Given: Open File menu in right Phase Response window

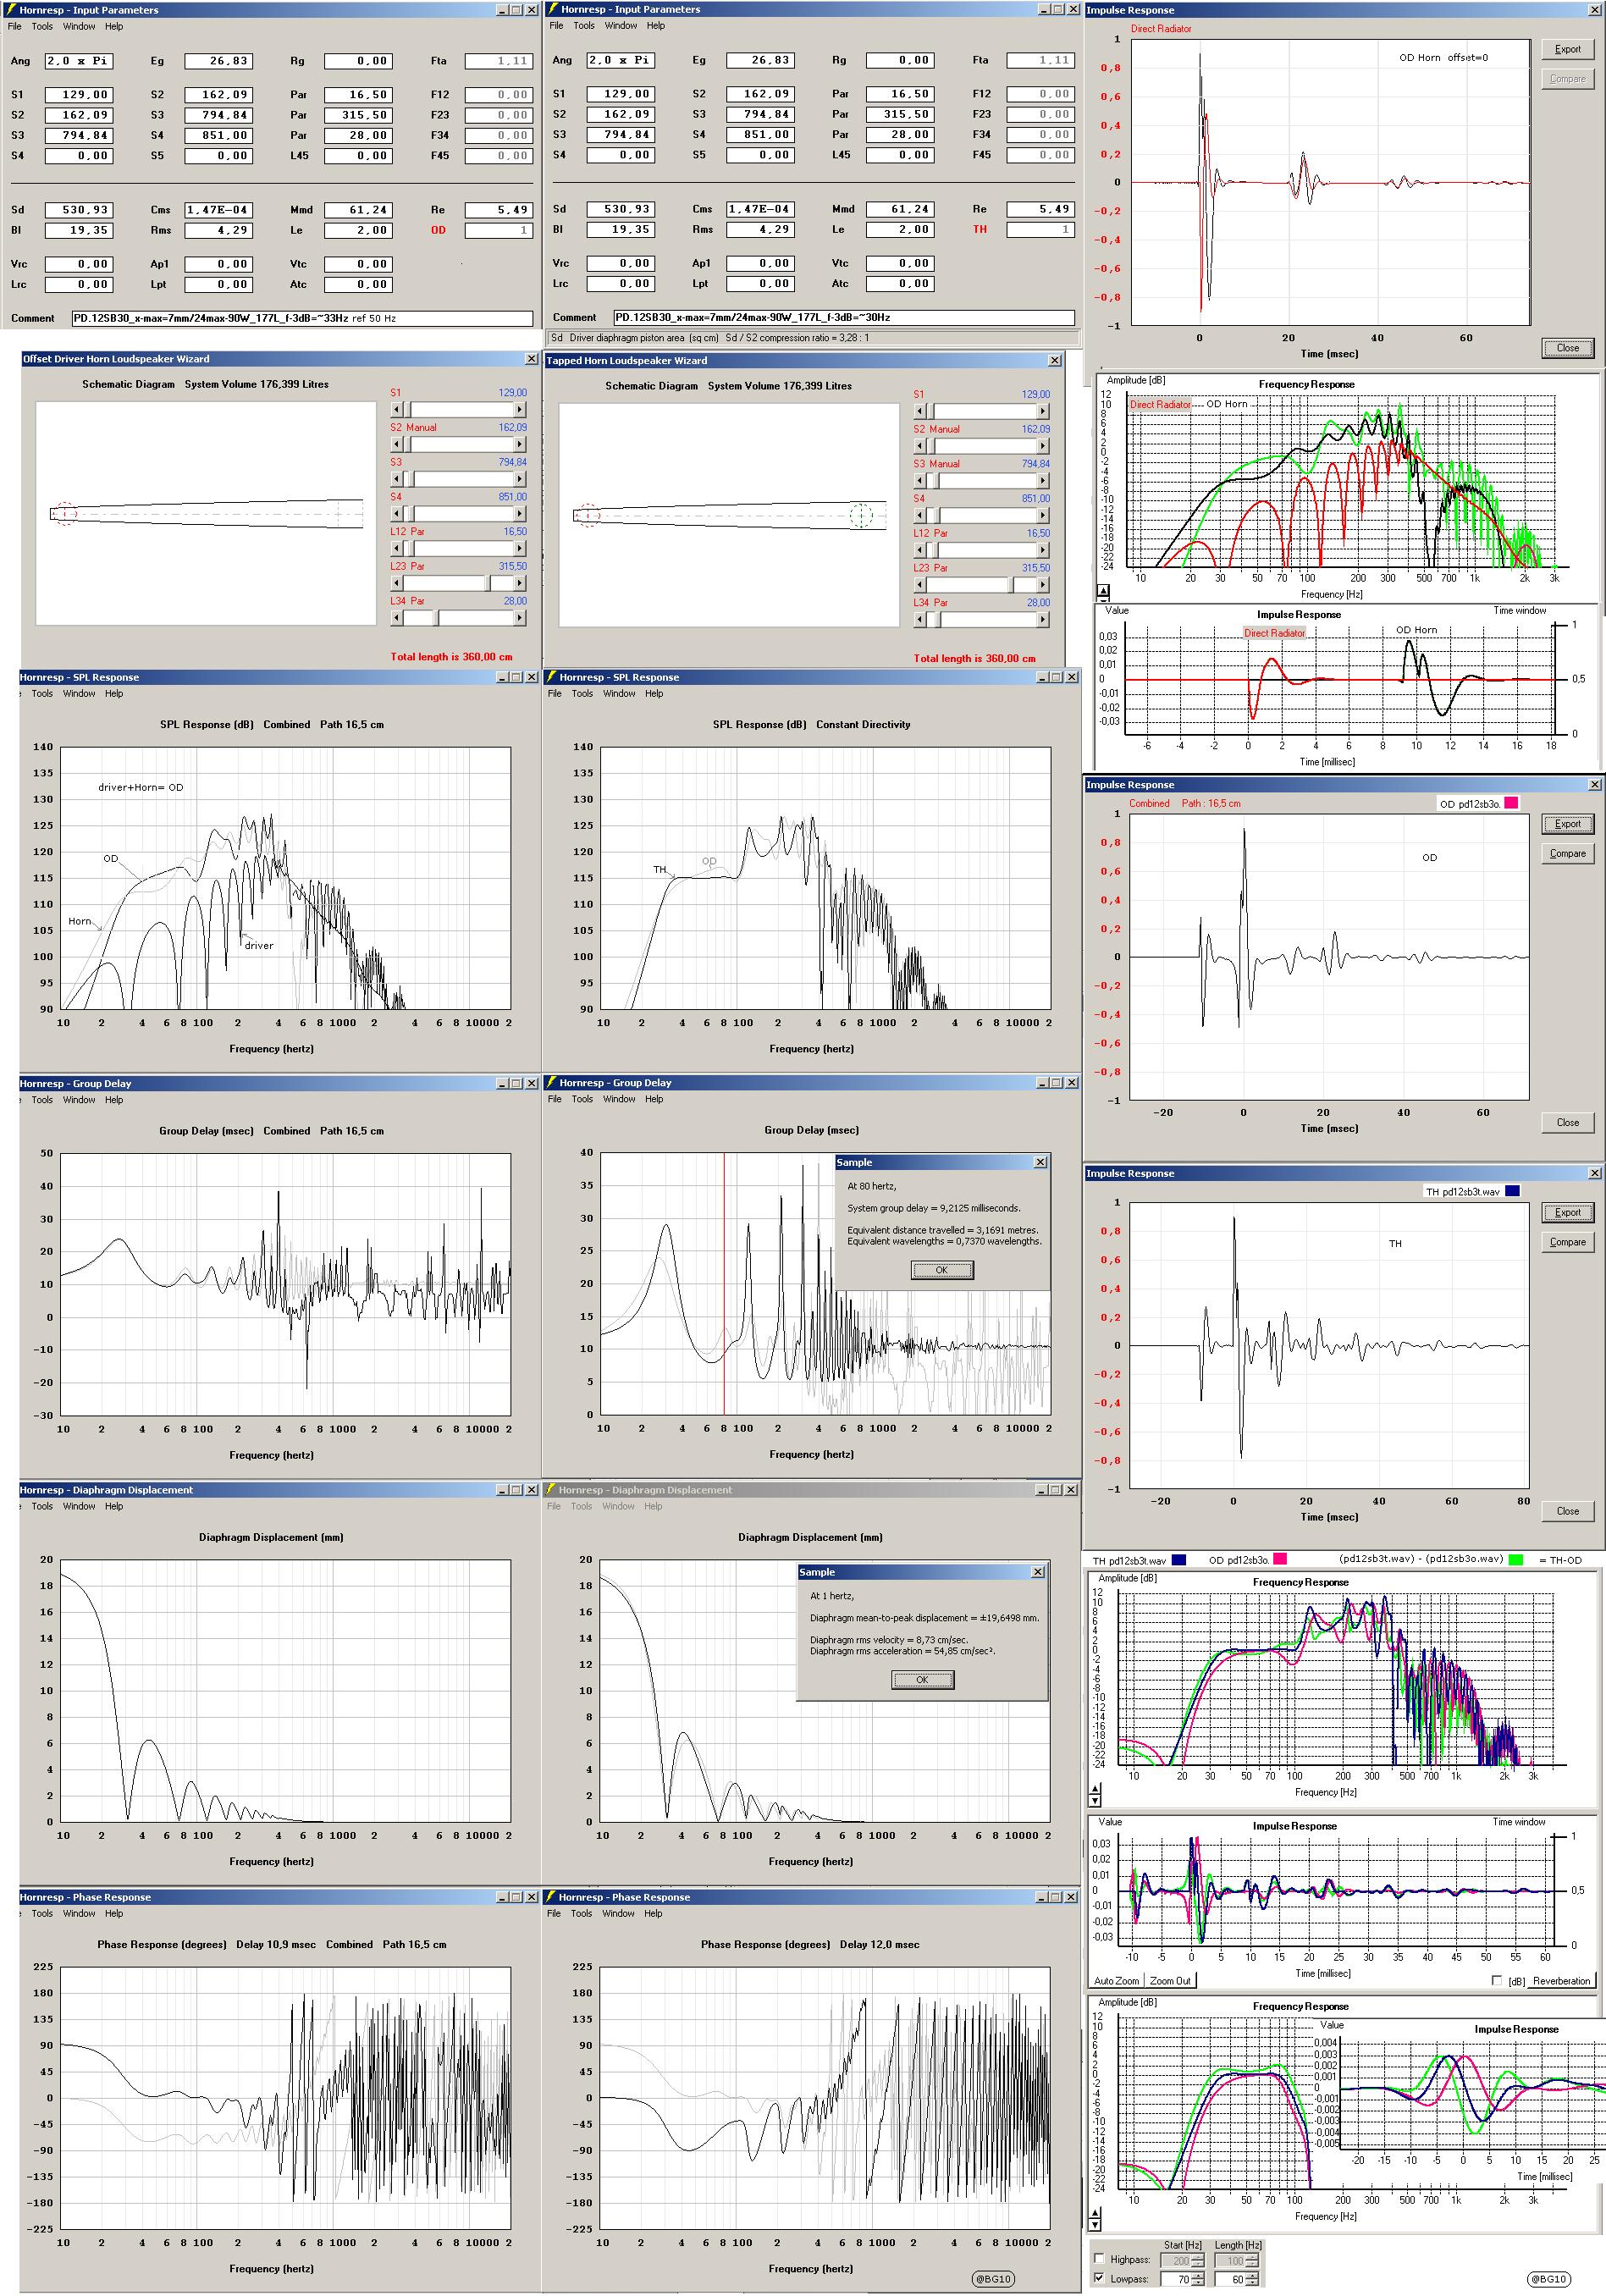Looking at the screenshot, I should [554, 1913].
